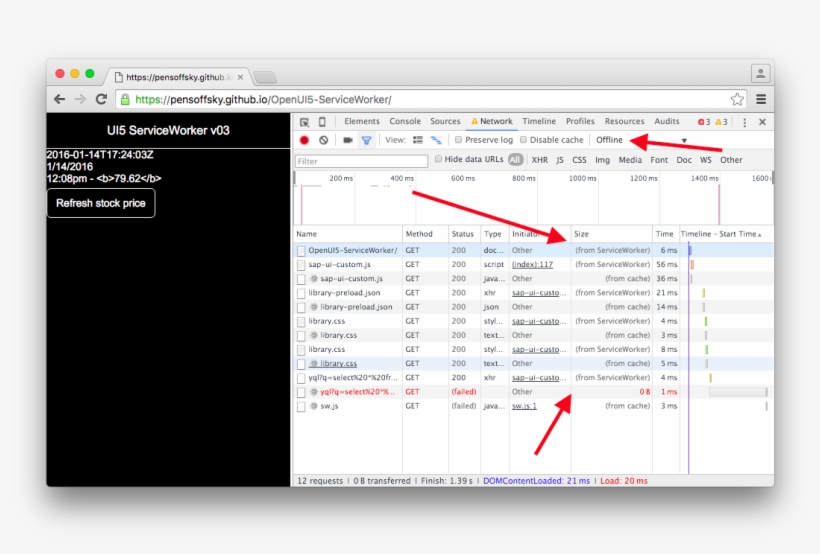Activate the DevTools inspect element icon
The width and height of the screenshot is (820, 554).
[x=304, y=122]
